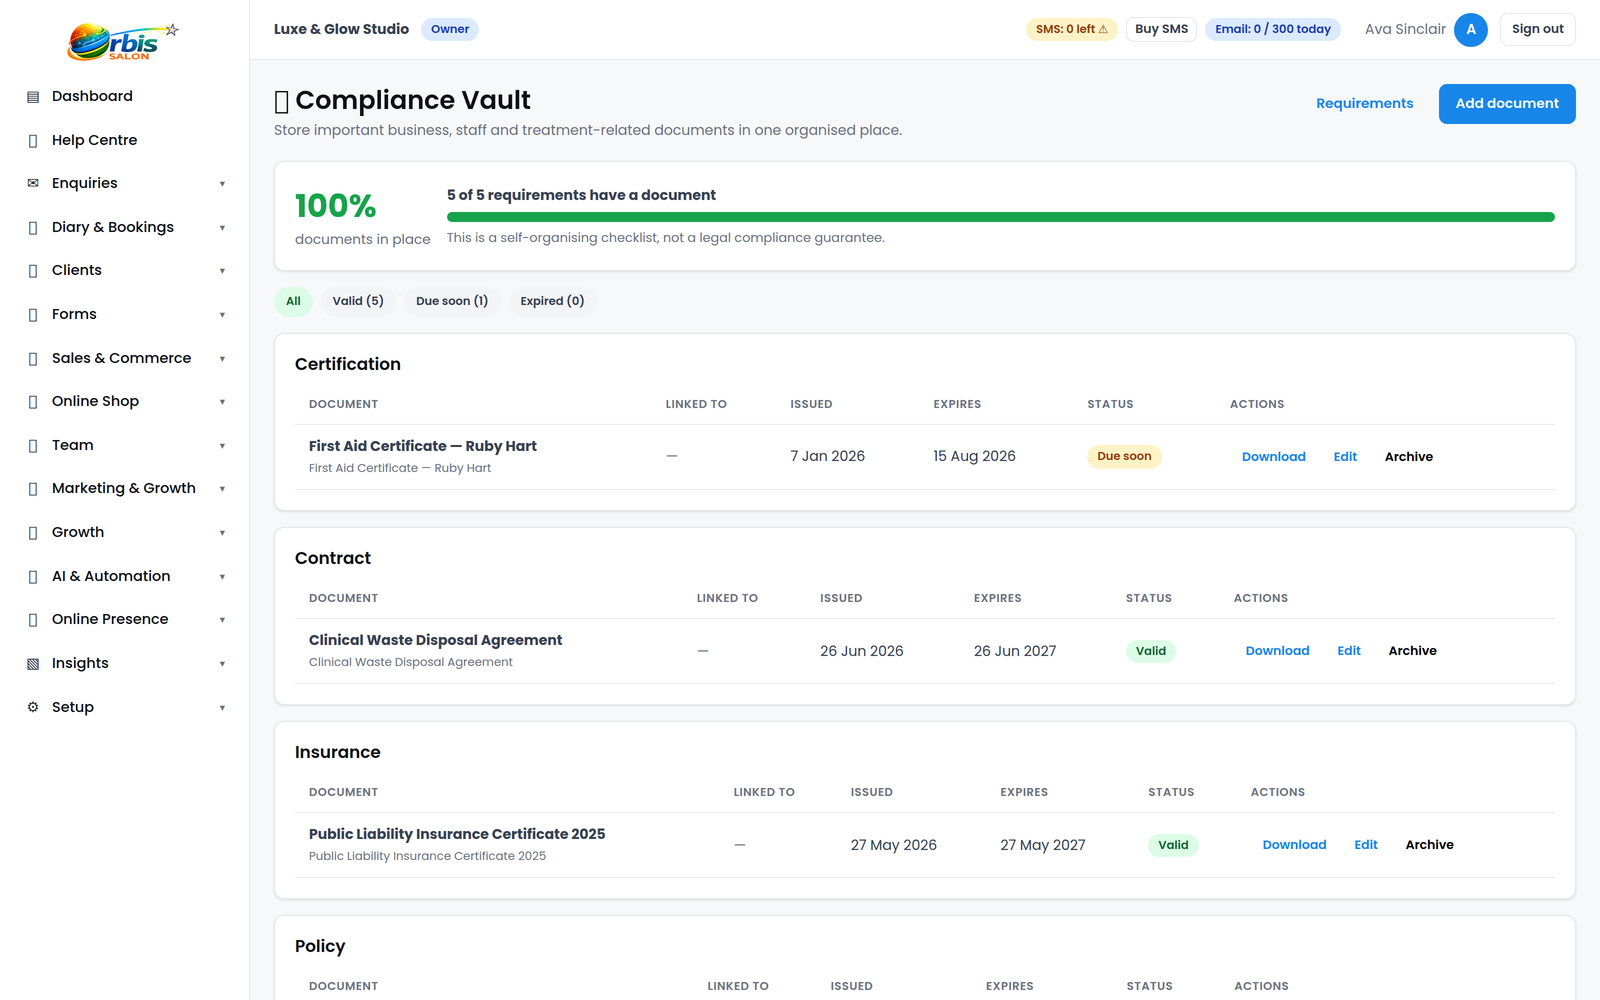Screen dimensions: 1600x1000
Task: Select the All filter tab
Action: 293,301
